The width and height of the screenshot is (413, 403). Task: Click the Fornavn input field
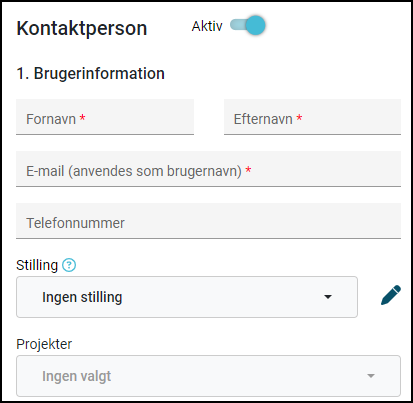click(x=105, y=117)
